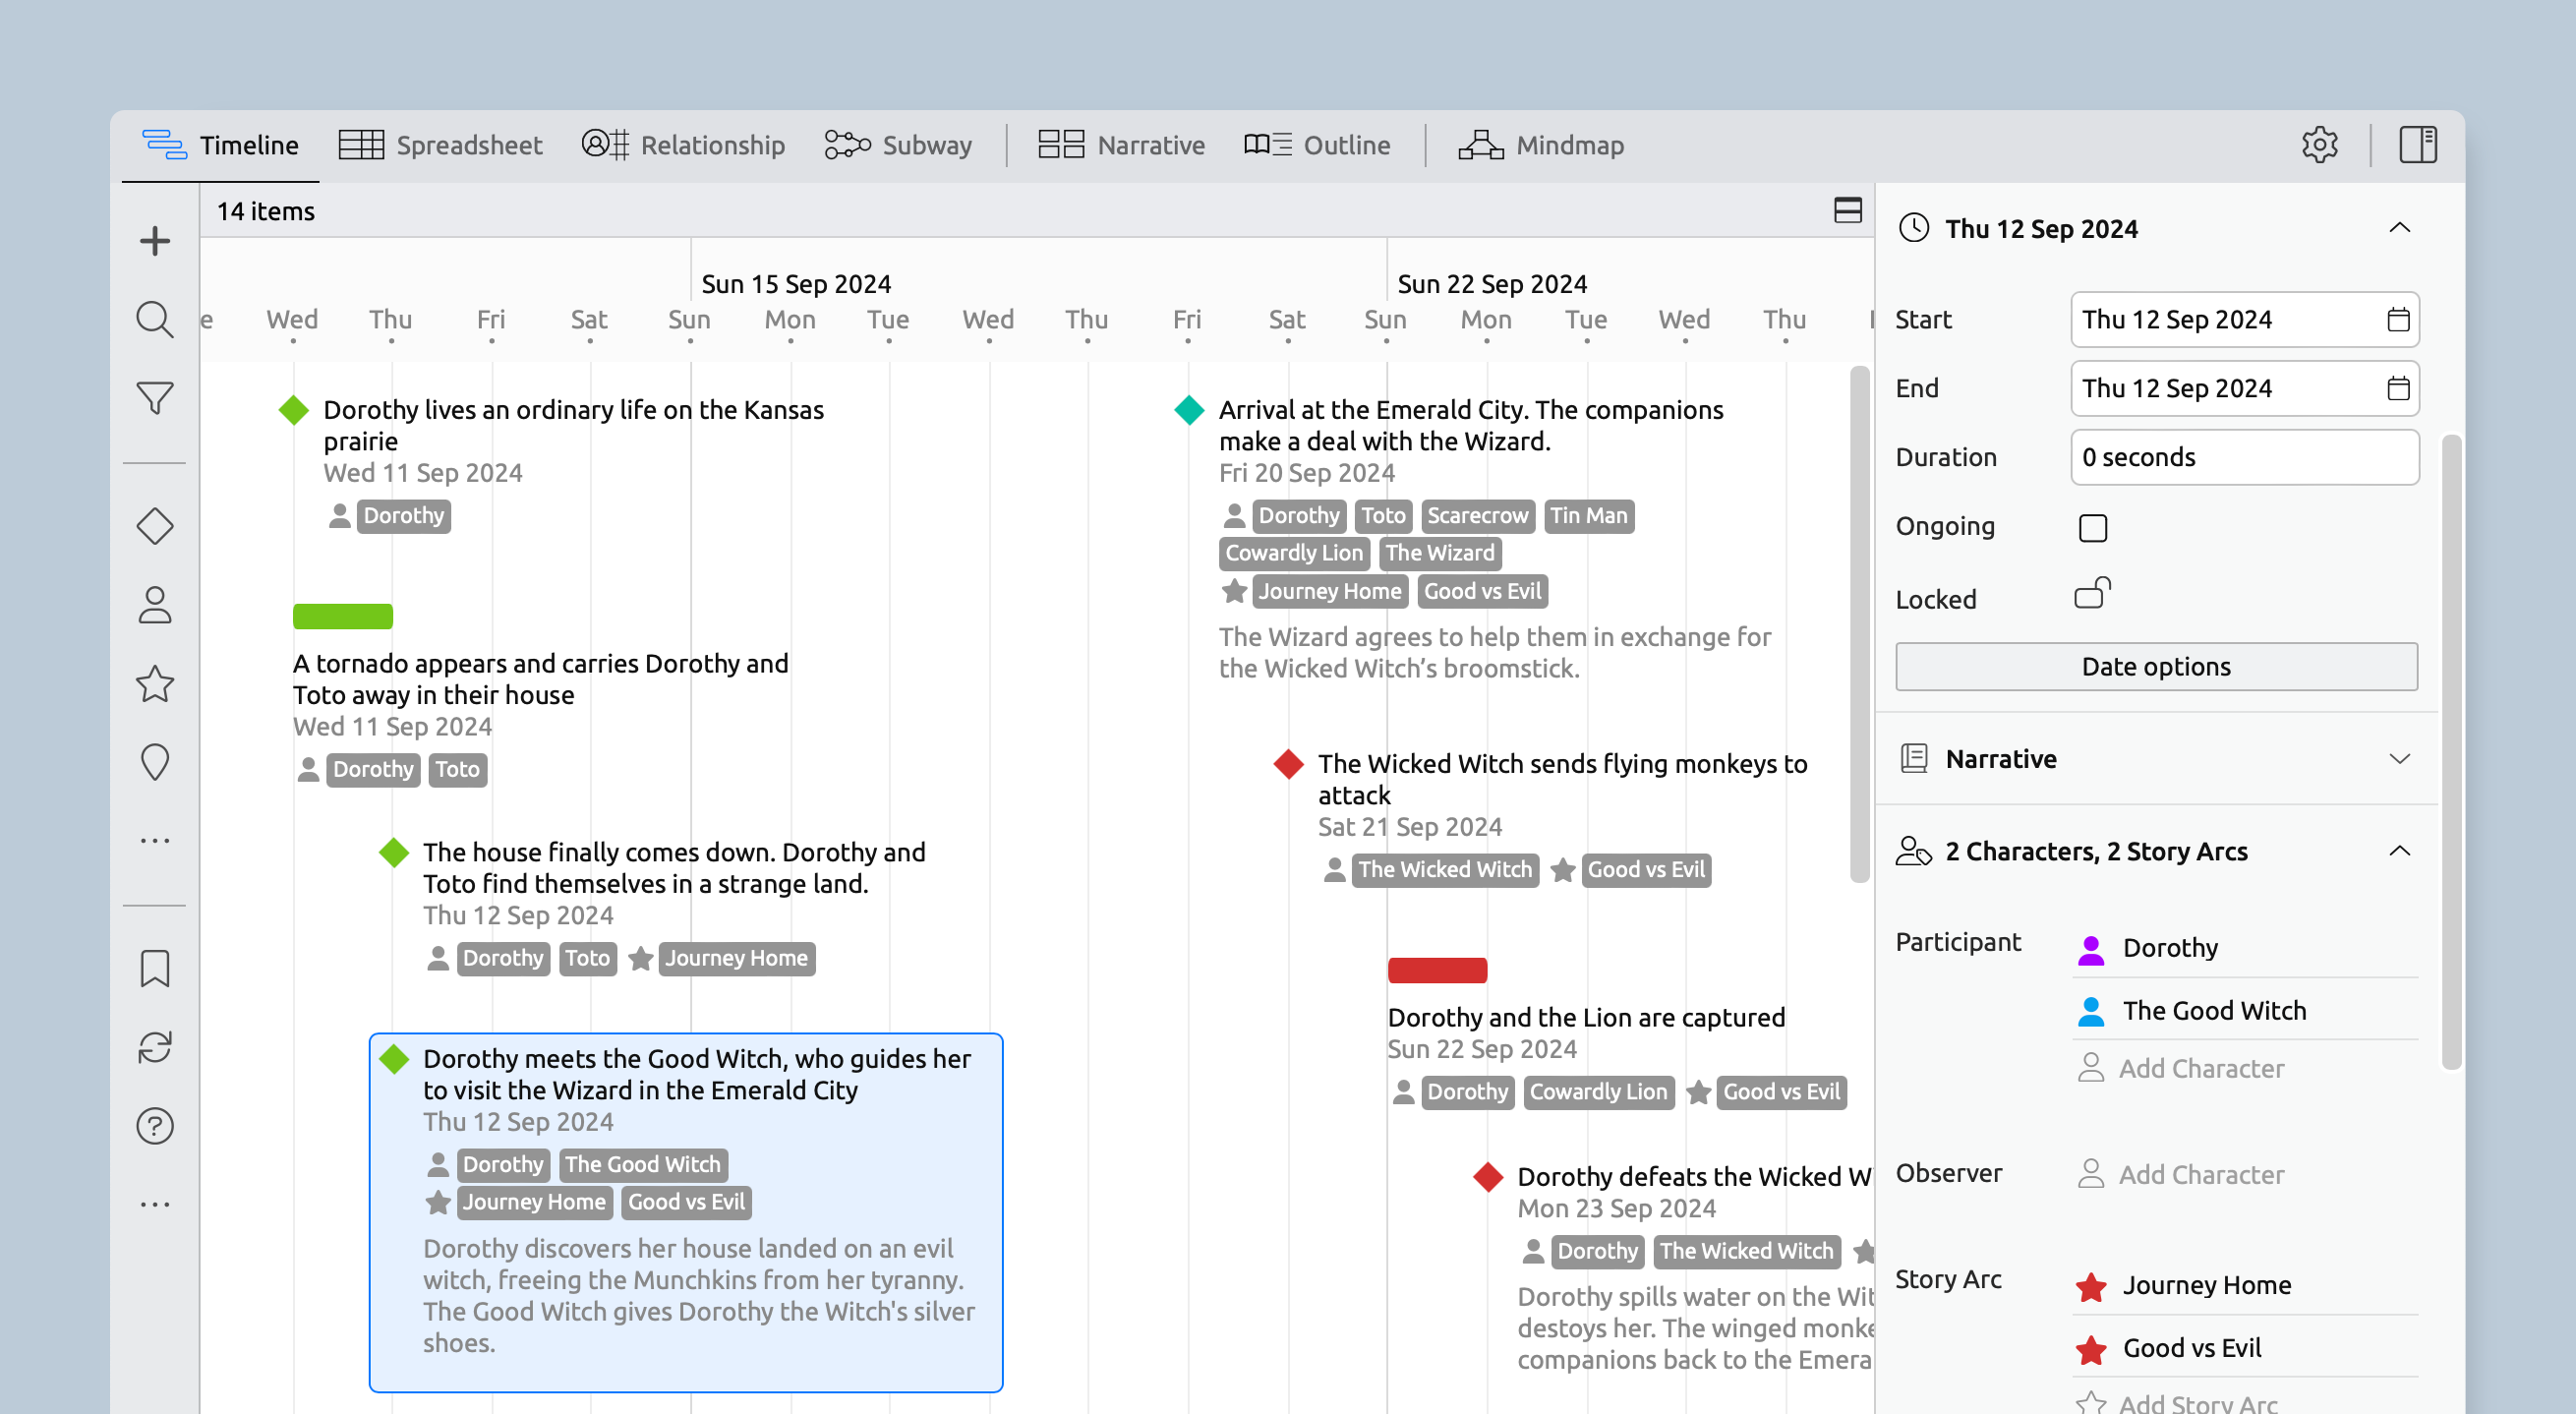Click the Tin Man character tag
Viewport: 2576px width, 1414px height.
coord(1588,516)
